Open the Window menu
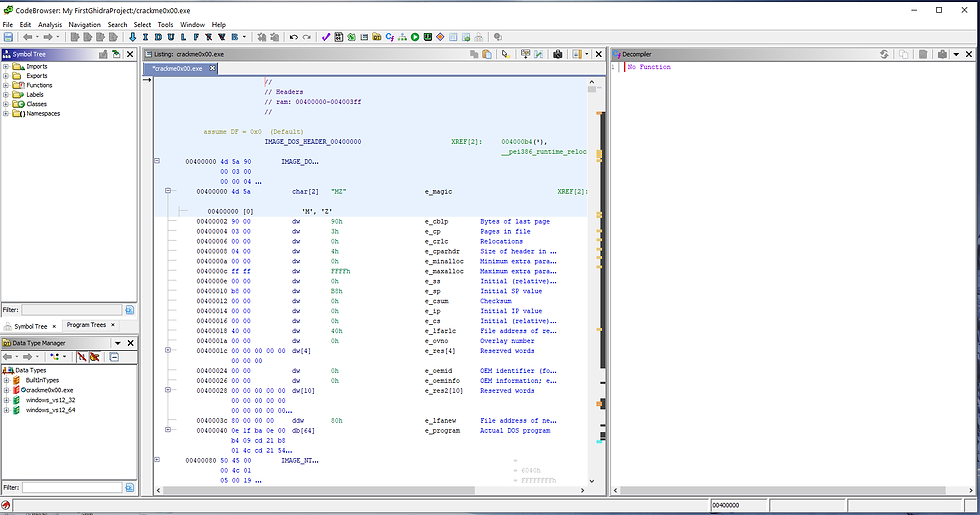 (x=192, y=24)
